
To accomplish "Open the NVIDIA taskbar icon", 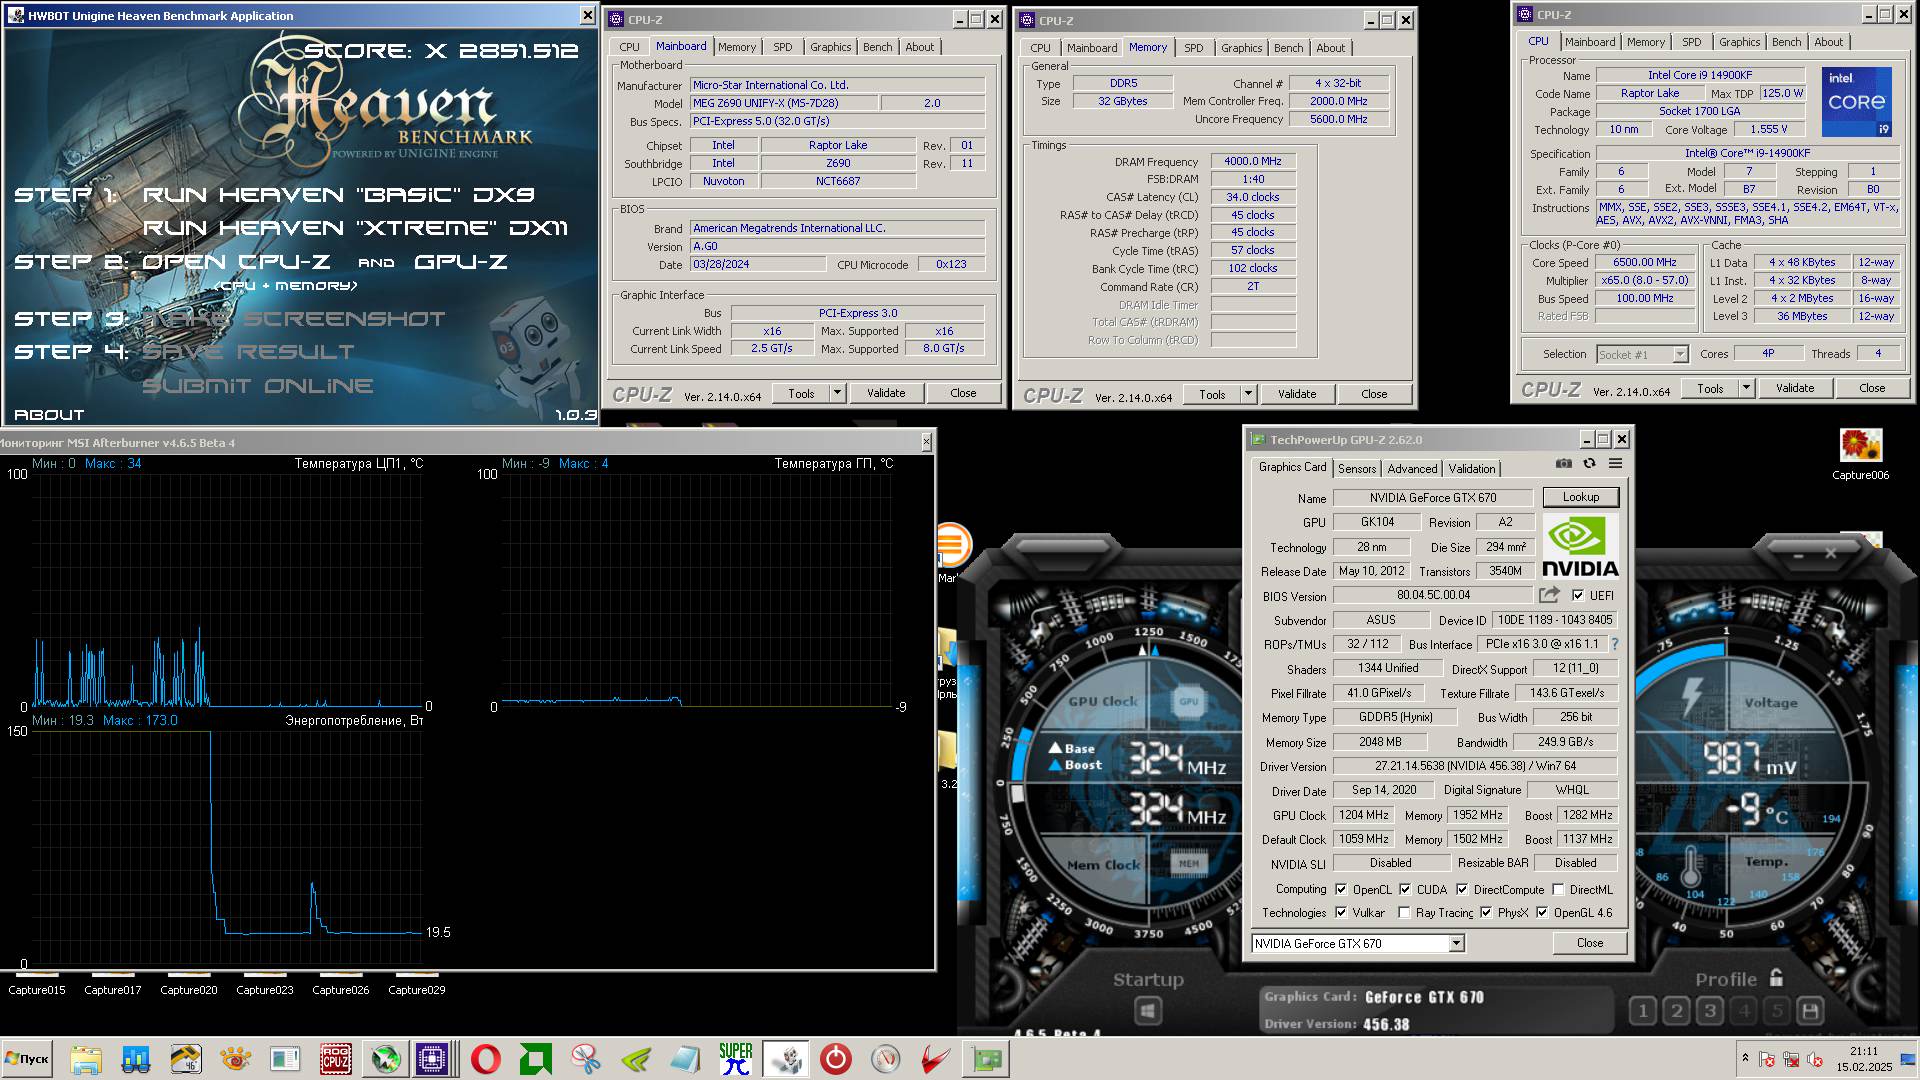I will pyautogui.click(x=636, y=1059).
